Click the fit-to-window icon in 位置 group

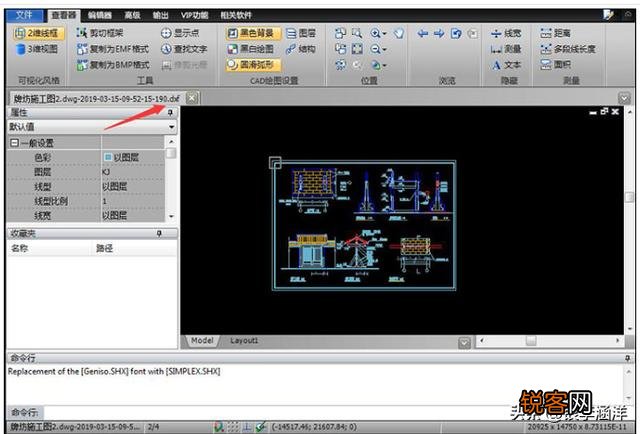[x=357, y=49]
